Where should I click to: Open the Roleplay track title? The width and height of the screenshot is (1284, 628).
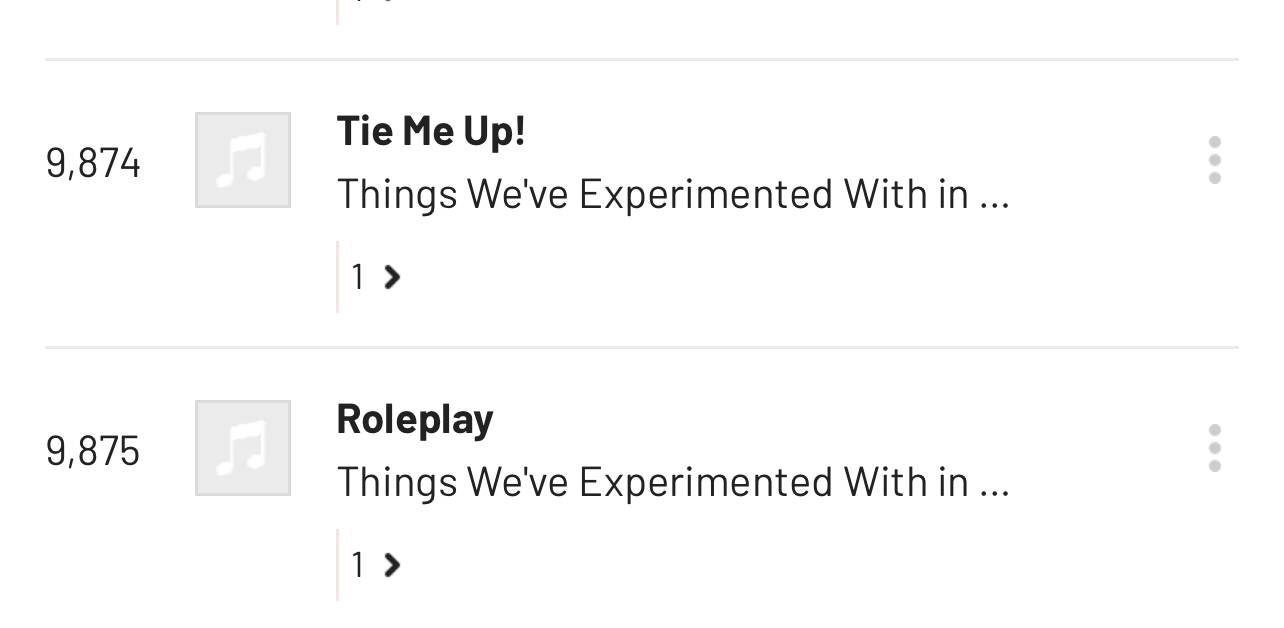415,419
